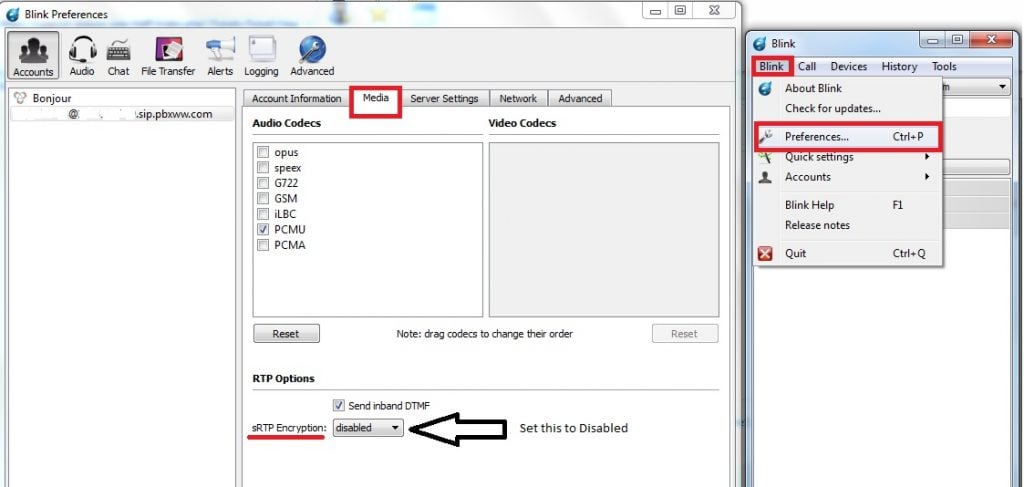Enable the GSM audio codec

coord(263,198)
